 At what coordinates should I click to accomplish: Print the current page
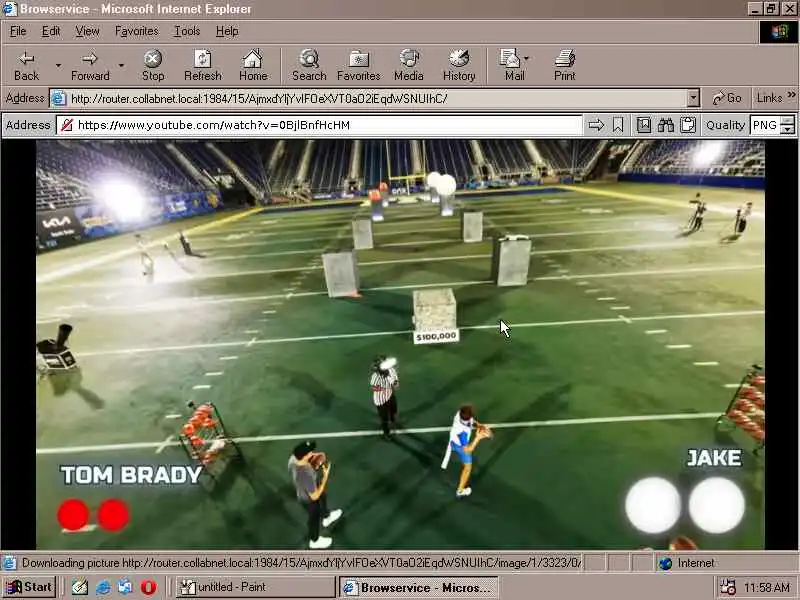[x=564, y=66]
